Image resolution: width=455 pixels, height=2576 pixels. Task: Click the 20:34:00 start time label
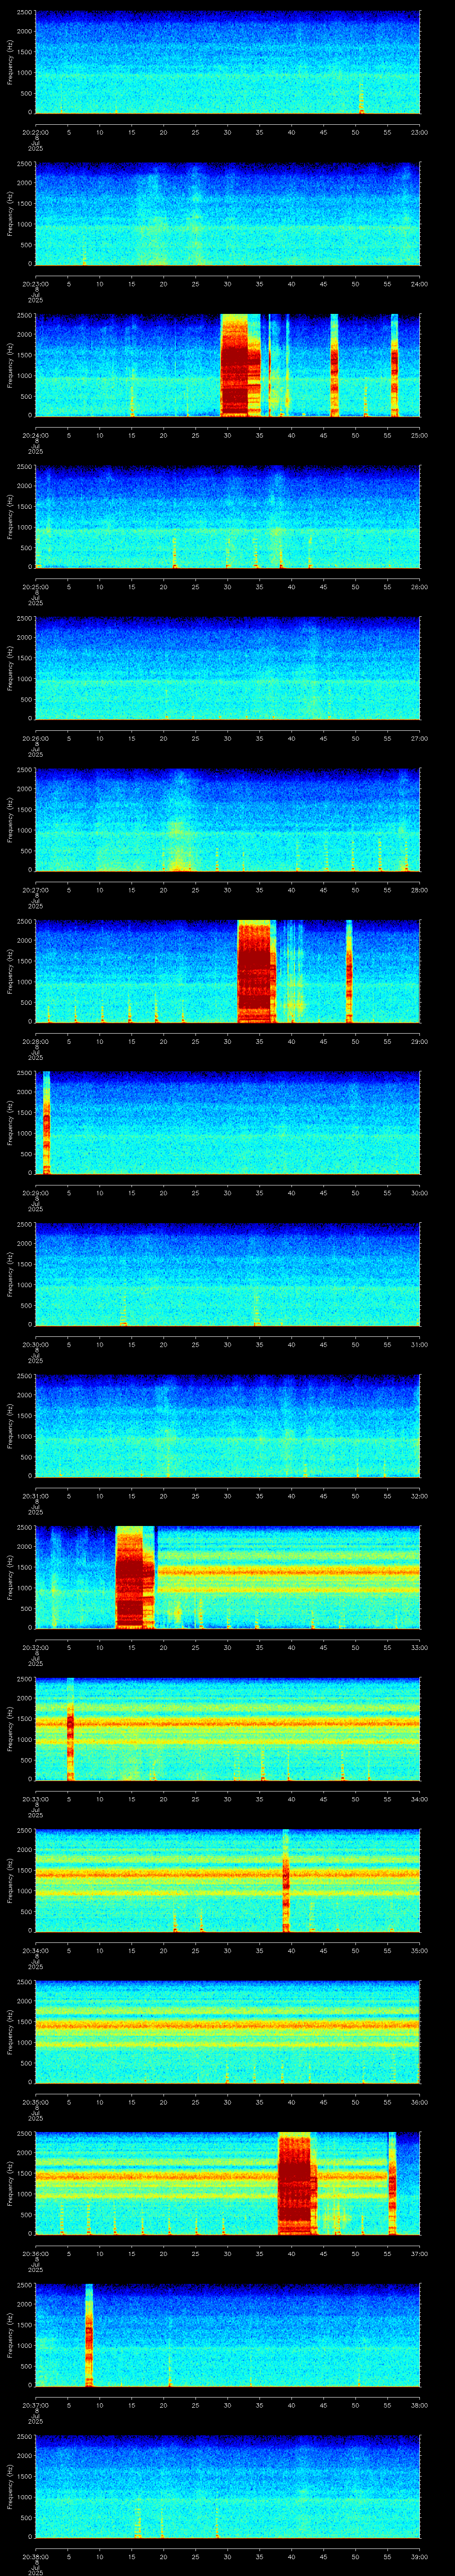[35, 1950]
